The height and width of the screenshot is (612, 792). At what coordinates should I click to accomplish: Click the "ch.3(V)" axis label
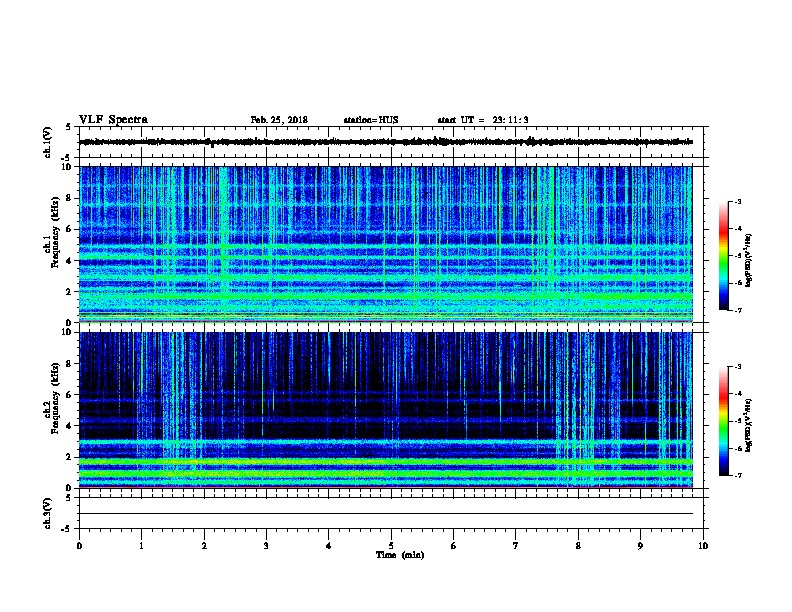(47, 513)
